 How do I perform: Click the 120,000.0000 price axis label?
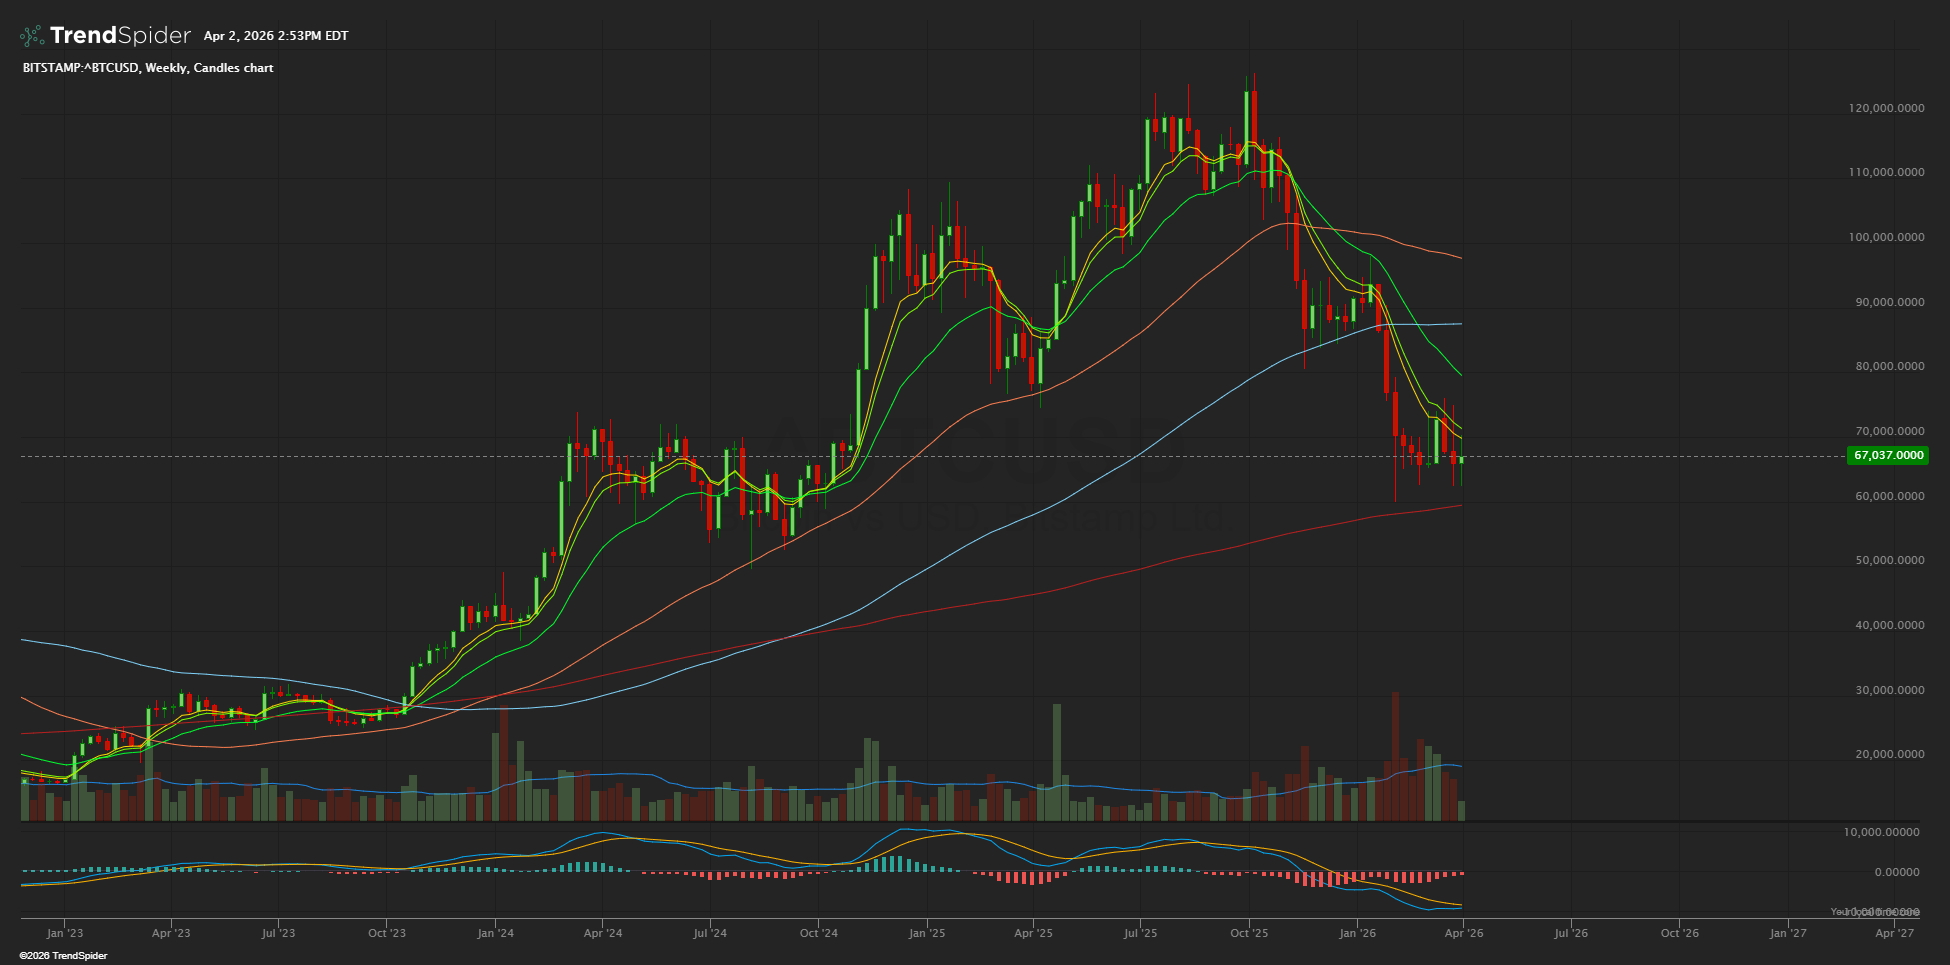click(x=1886, y=108)
